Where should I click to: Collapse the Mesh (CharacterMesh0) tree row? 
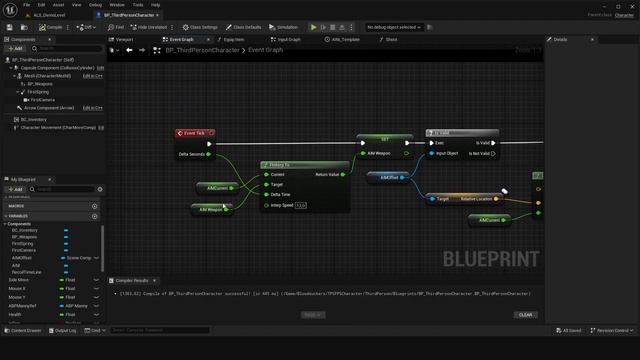pyautogui.click(x=15, y=76)
